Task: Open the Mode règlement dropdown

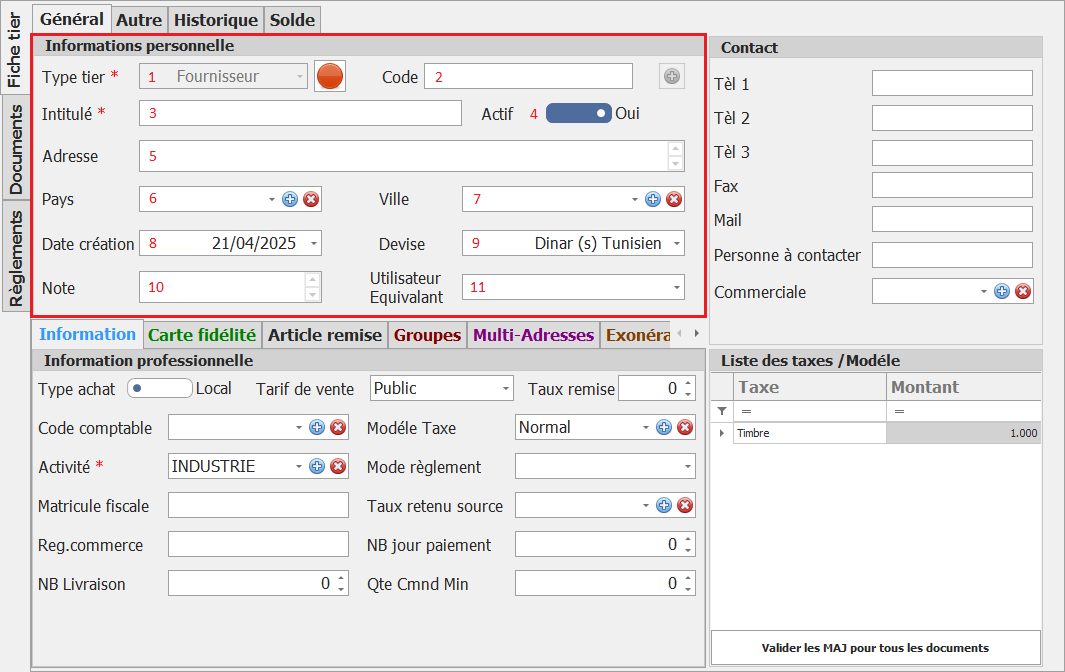Action: click(x=687, y=467)
